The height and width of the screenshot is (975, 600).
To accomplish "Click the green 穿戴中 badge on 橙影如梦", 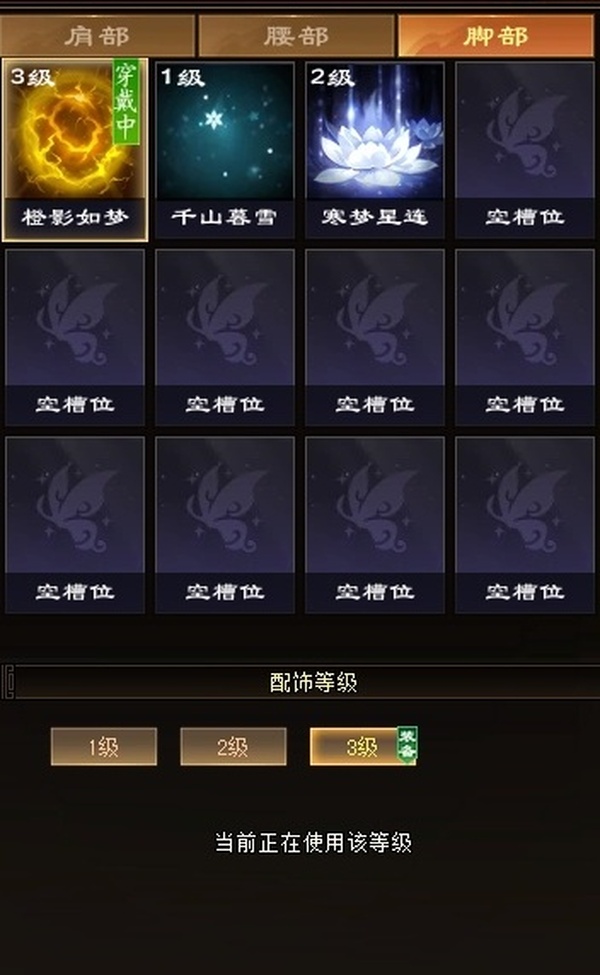I will click(x=126, y=101).
